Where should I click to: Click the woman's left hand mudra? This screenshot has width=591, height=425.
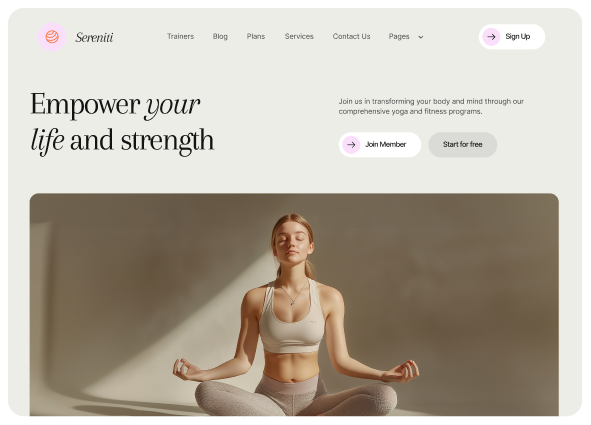[403, 371]
